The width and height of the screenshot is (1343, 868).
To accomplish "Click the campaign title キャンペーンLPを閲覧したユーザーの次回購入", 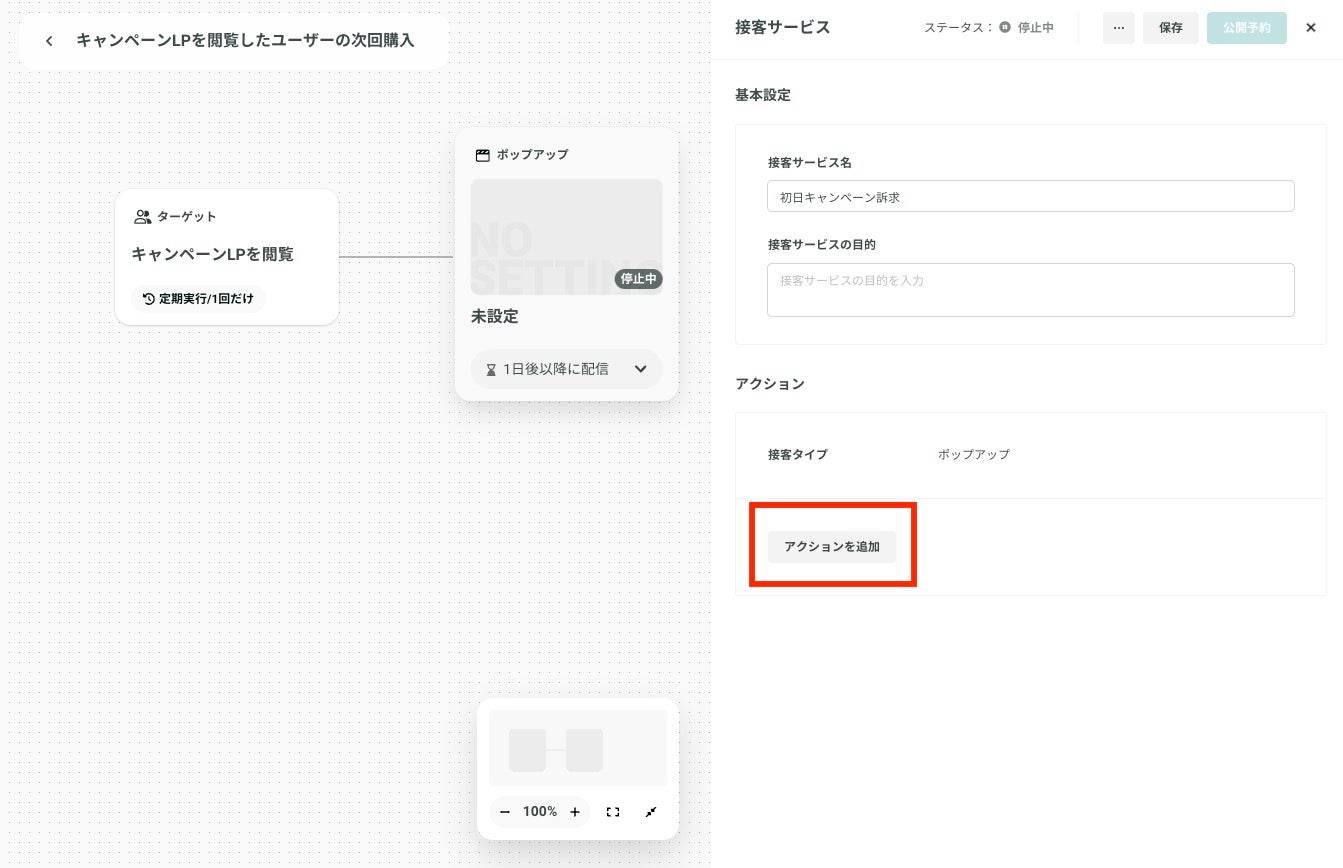I will click(x=245, y=41).
